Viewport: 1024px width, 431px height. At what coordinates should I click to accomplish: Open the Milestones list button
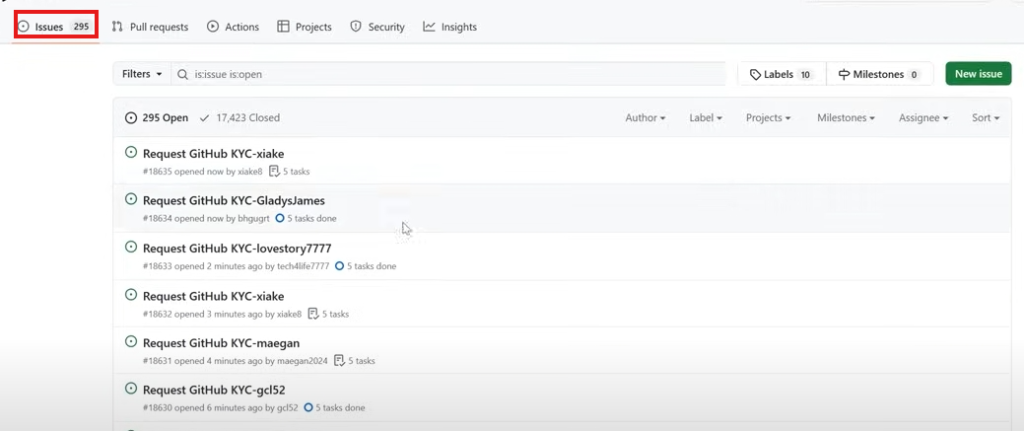click(x=879, y=74)
